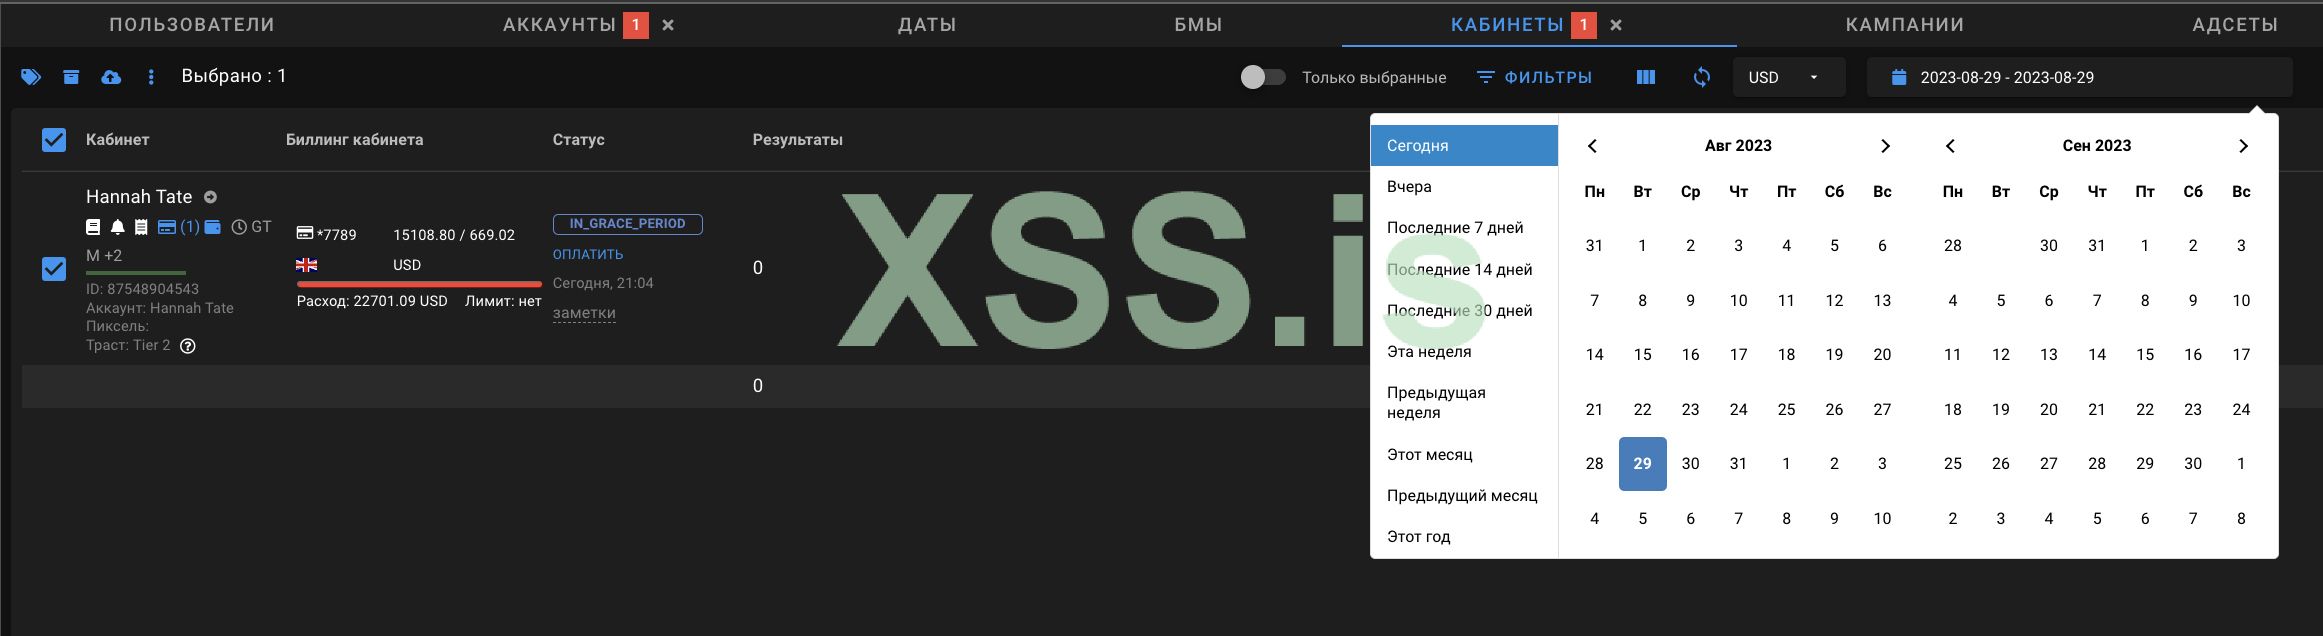Click the blue wallet icon
Screen dimensions: 2323x636
coord(212,227)
